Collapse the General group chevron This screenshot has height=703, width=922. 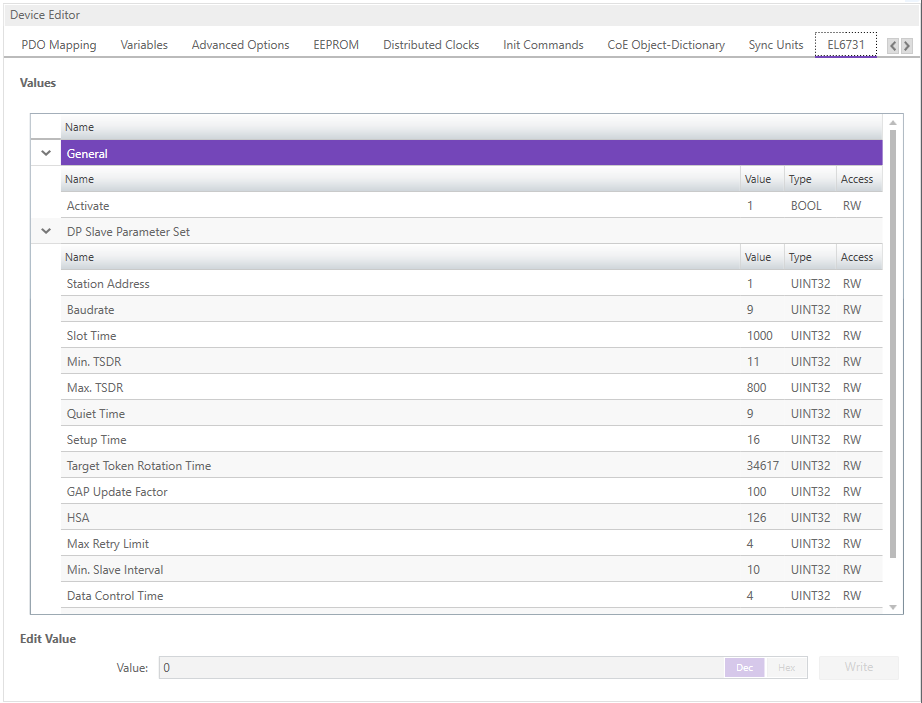(x=45, y=154)
